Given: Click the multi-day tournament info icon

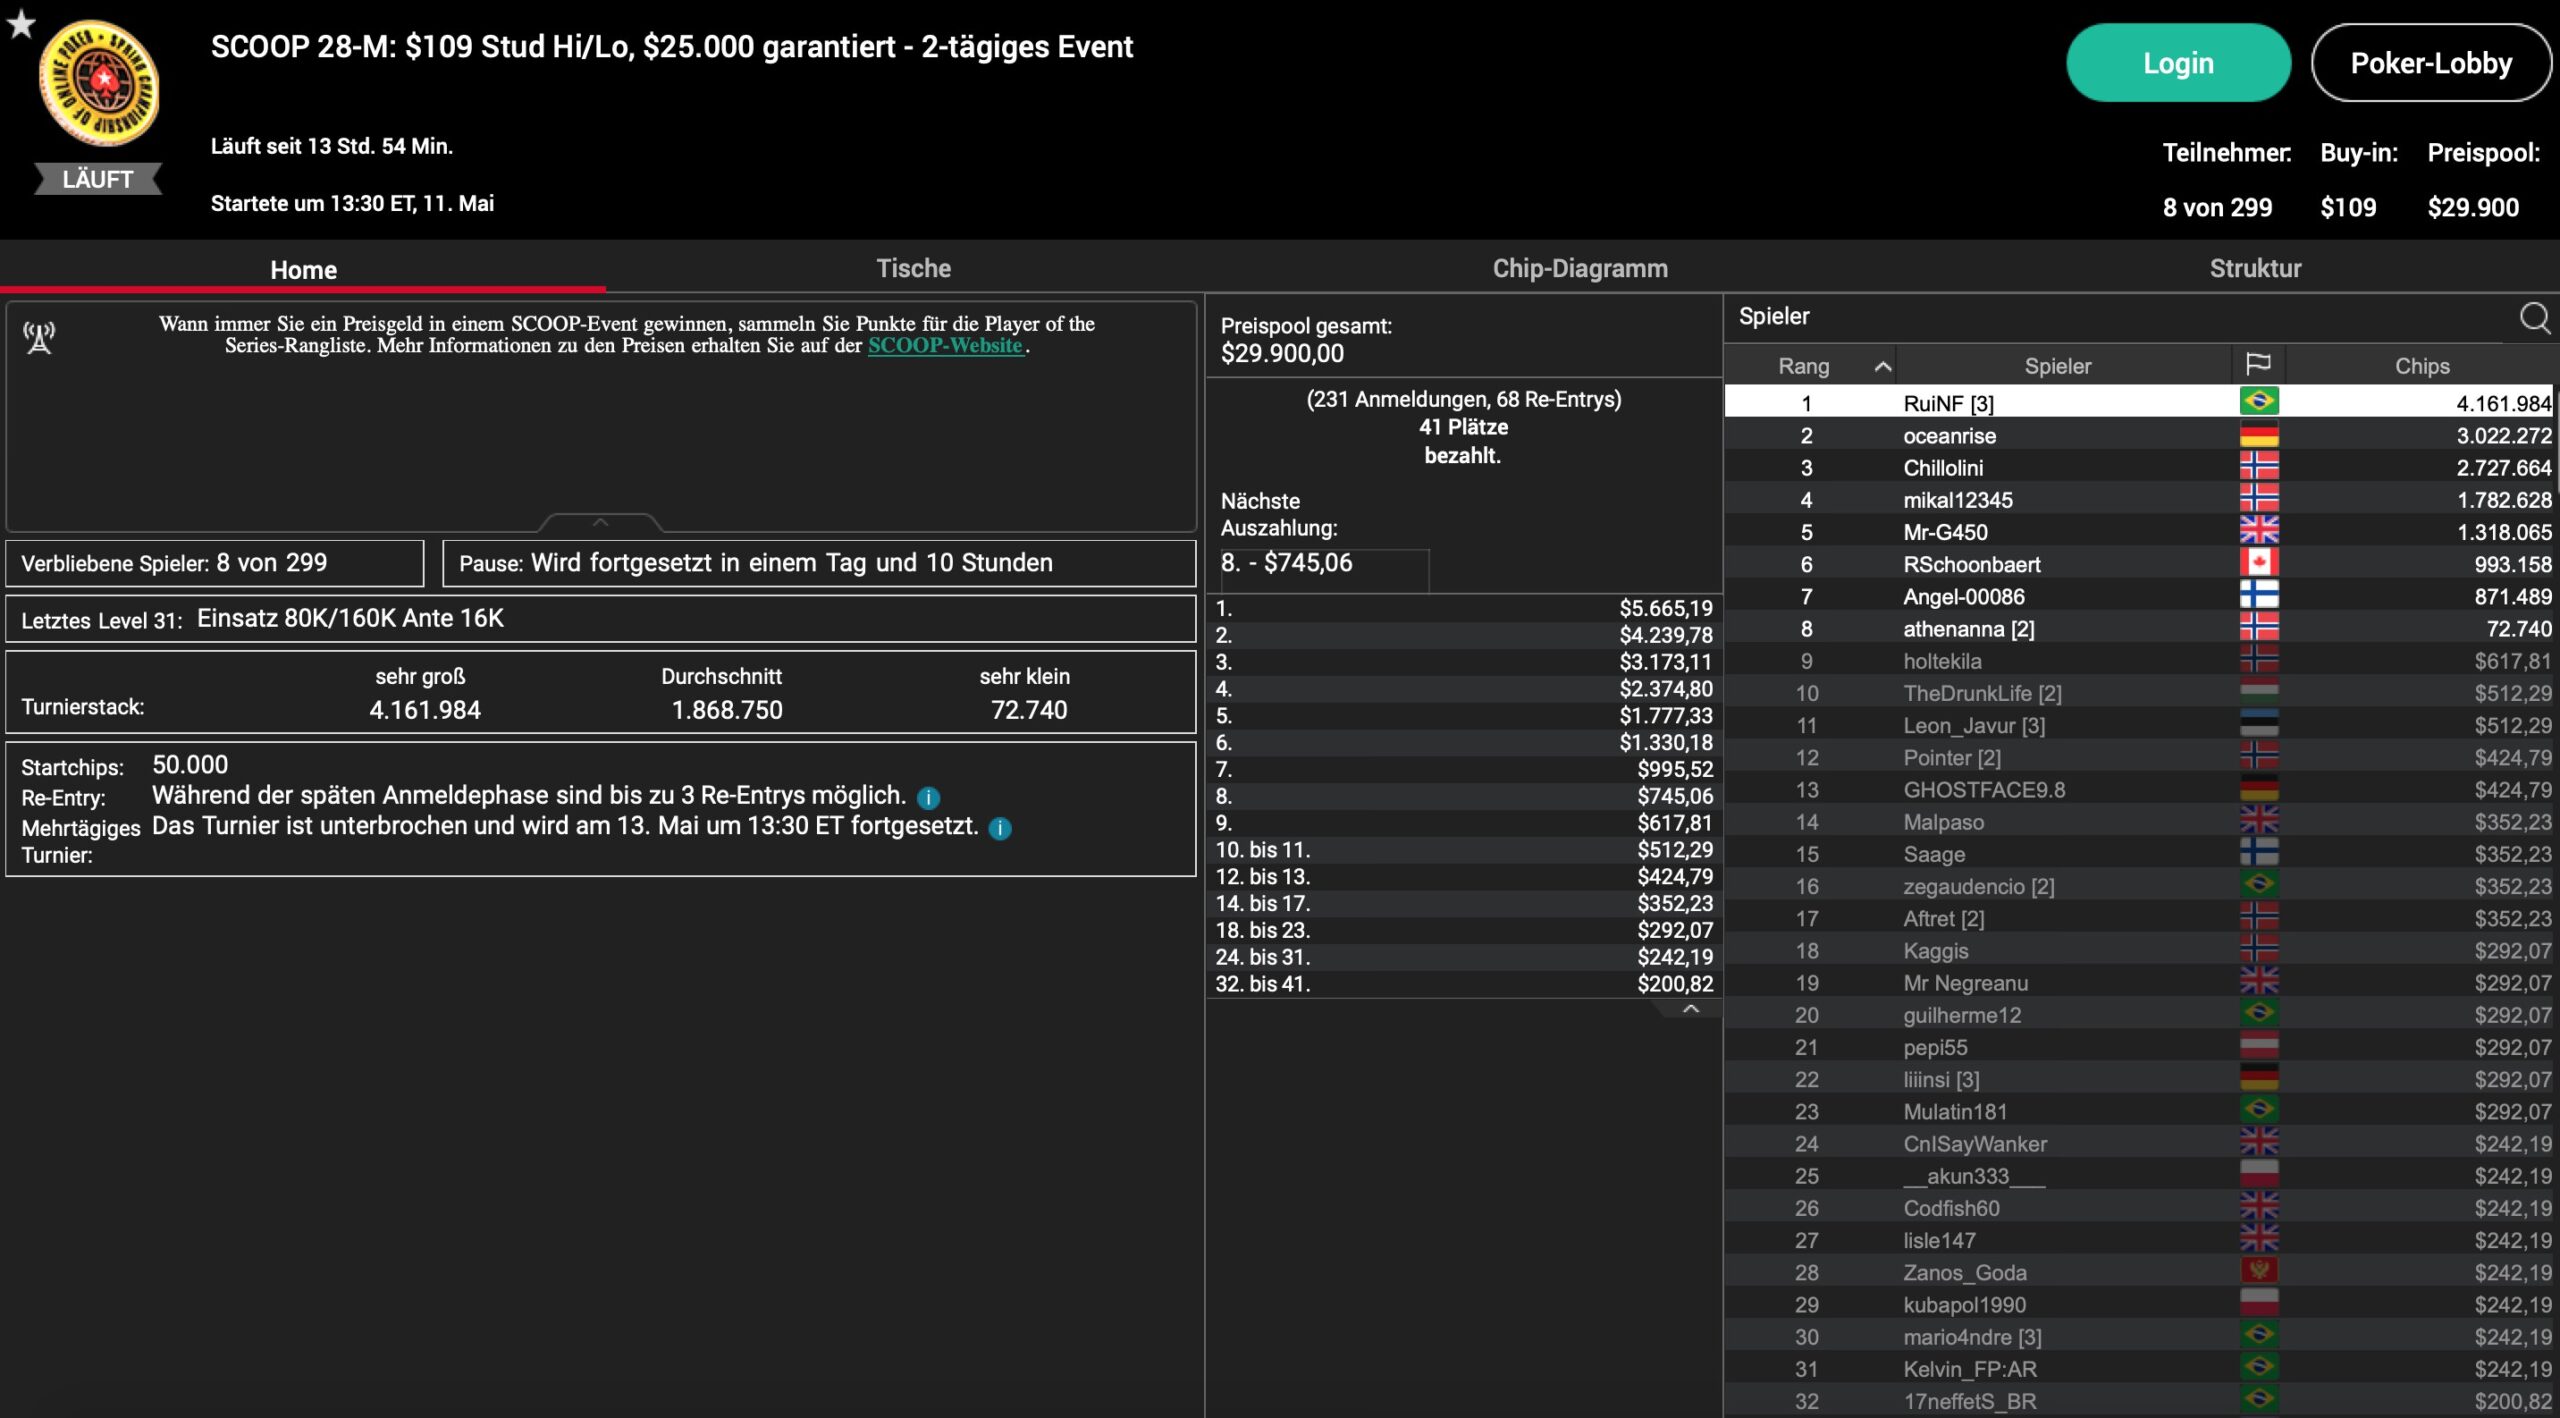Looking at the screenshot, I should point(1000,828).
